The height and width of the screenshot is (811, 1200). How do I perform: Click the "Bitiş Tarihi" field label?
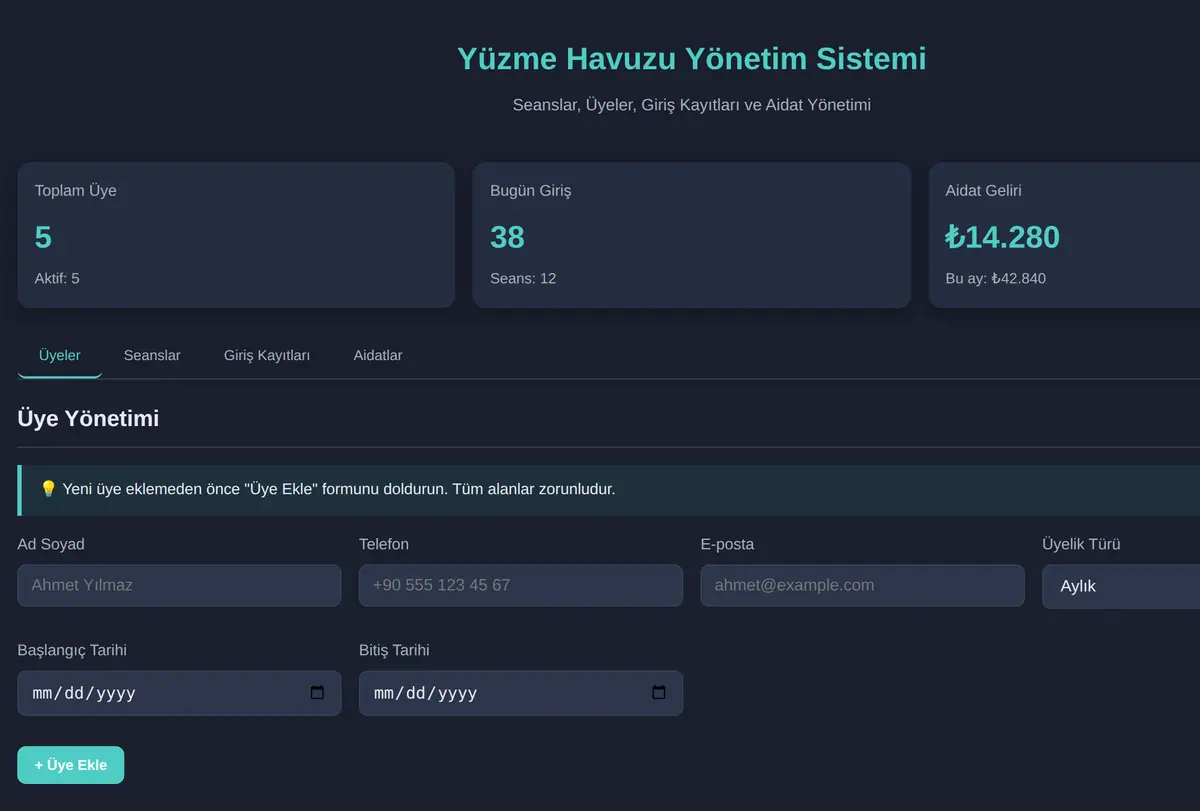(x=394, y=650)
